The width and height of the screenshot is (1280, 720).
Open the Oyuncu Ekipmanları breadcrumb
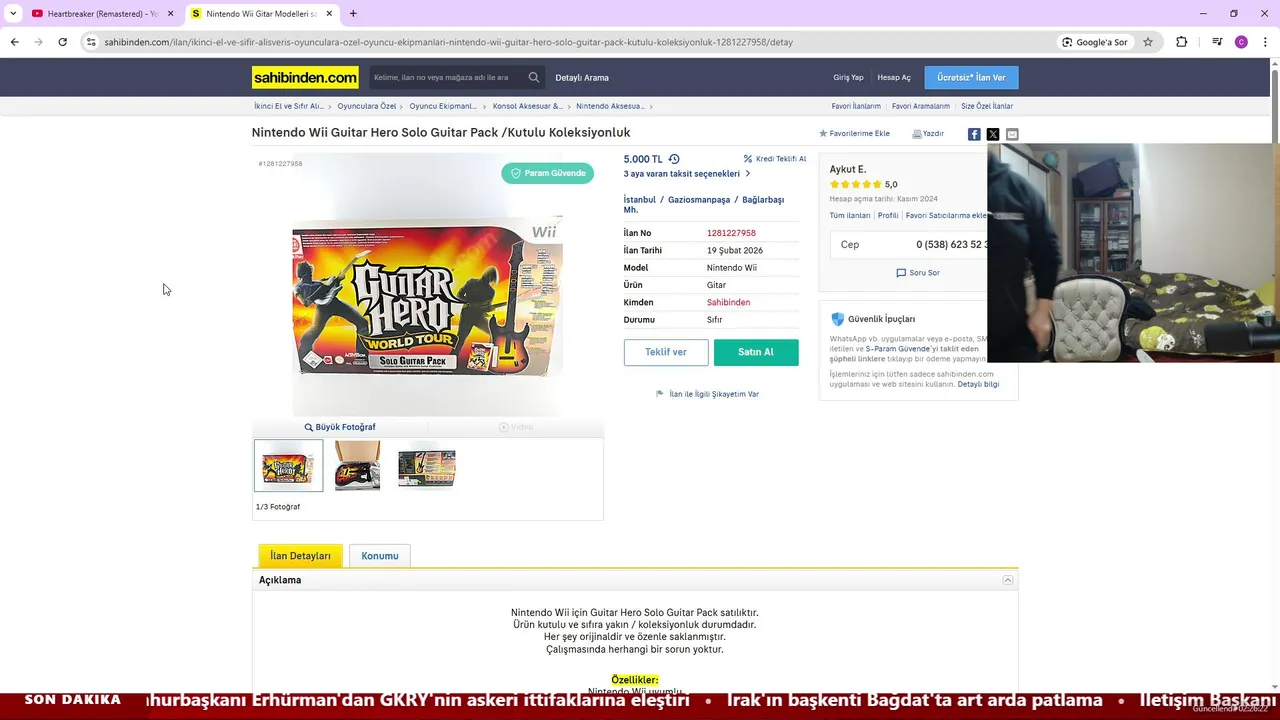click(x=443, y=106)
